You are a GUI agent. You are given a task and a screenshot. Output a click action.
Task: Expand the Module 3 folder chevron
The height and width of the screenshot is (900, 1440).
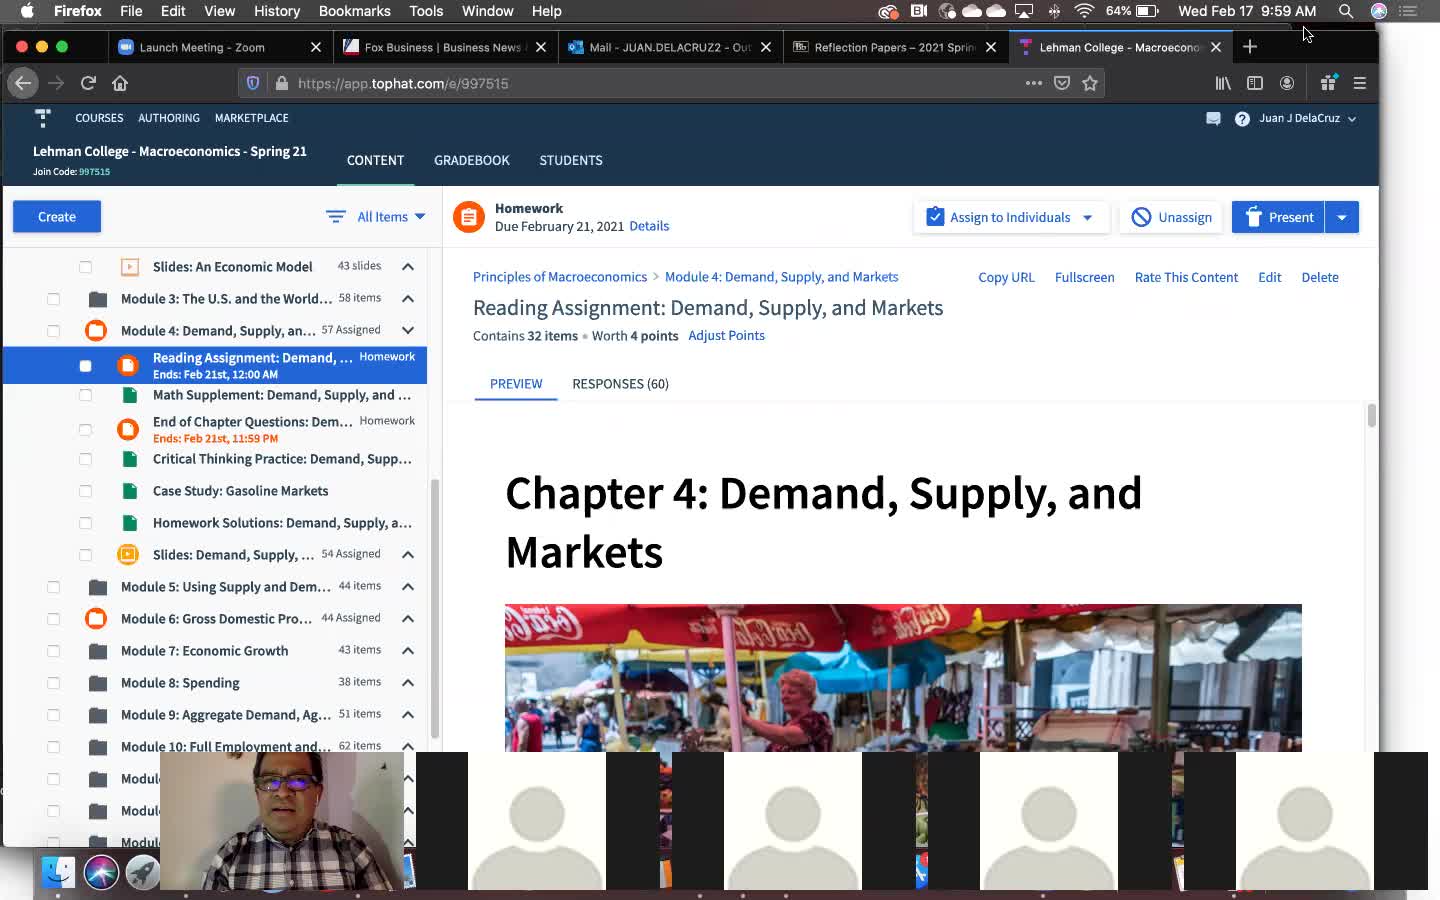click(x=408, y=298)
